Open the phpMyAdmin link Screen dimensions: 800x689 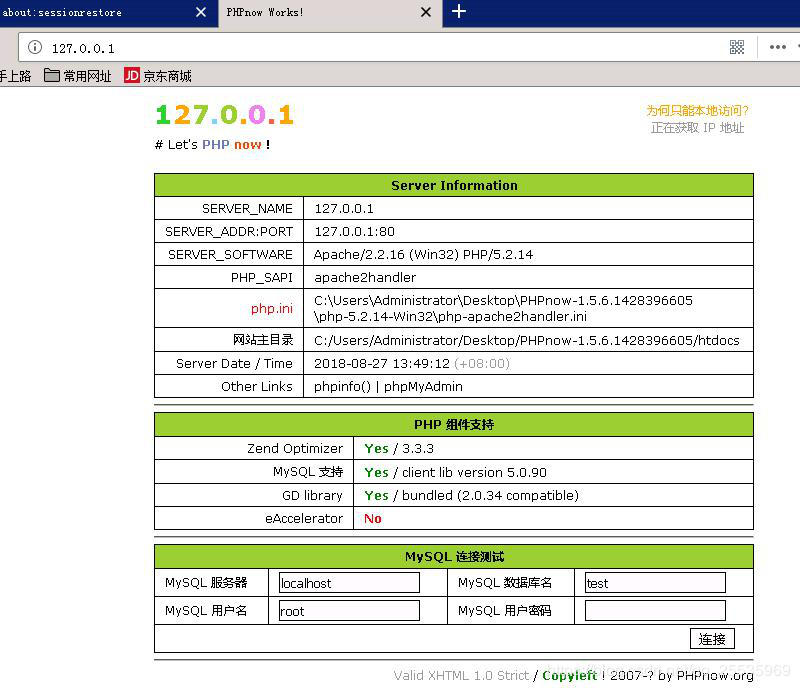[423, 386]
